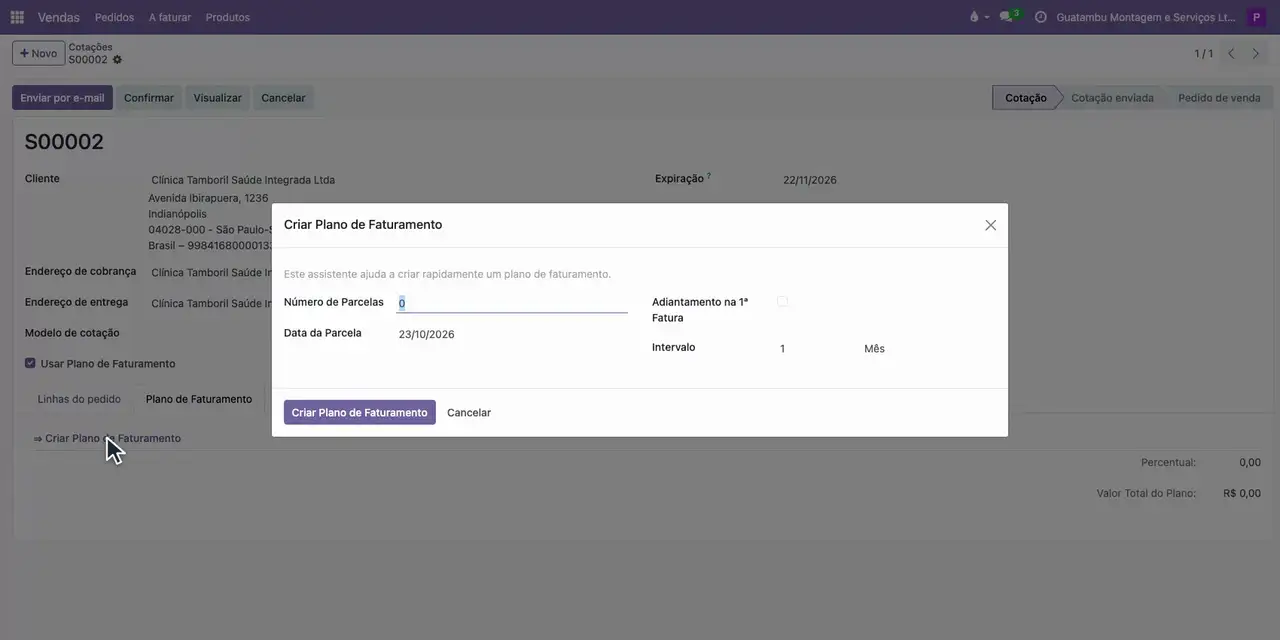Click the Novo button
This screenshot has width=1280, height=640.
click(38, 53)
